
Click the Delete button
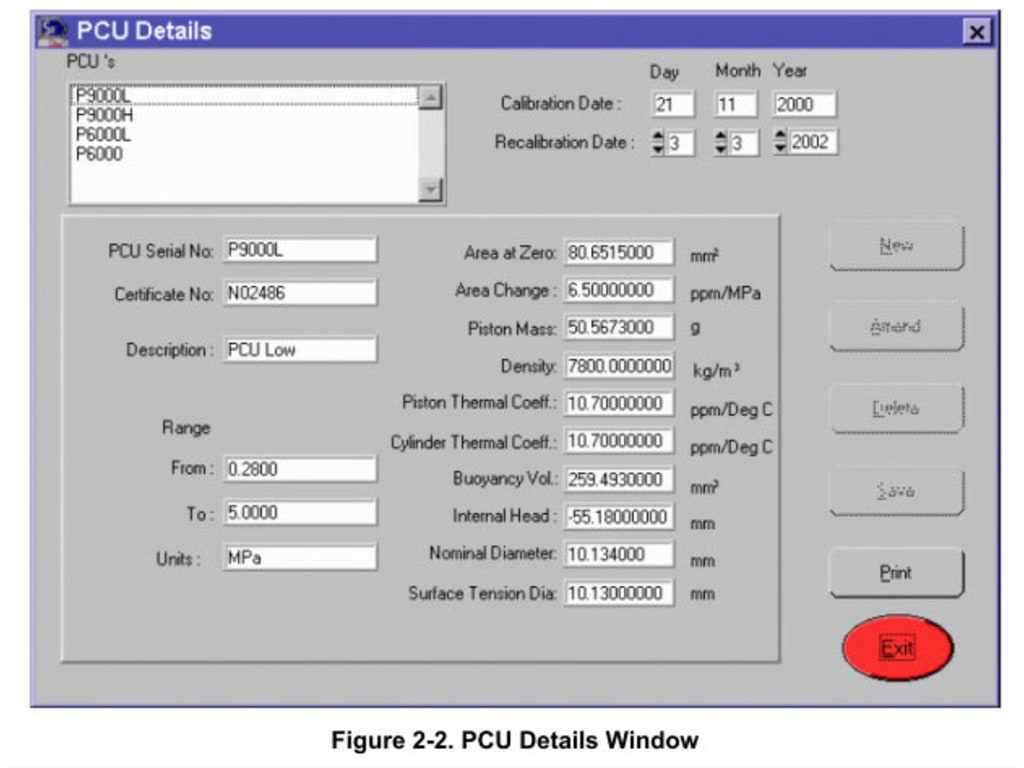click(895, 407)
